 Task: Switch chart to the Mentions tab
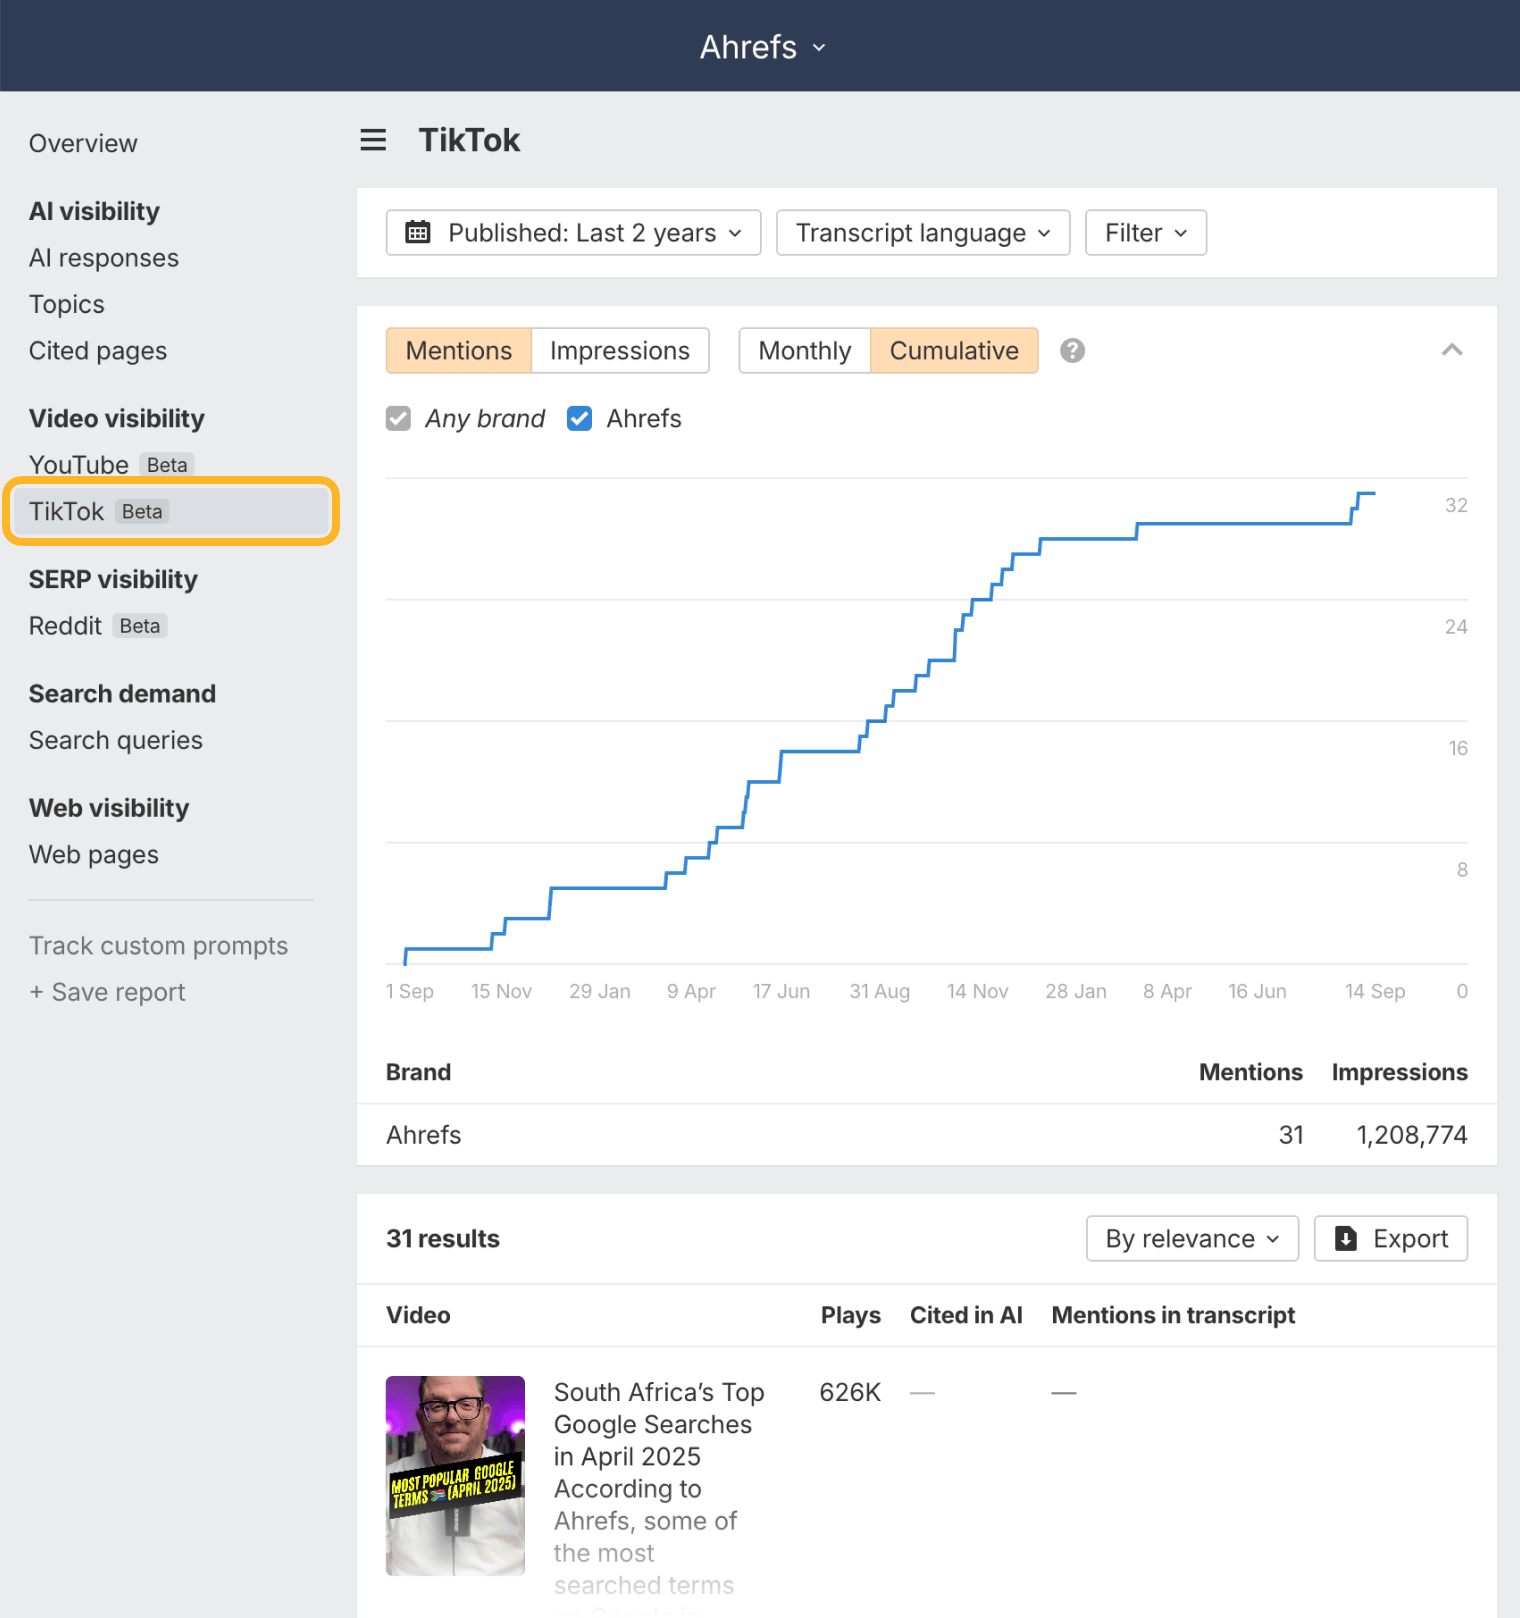click(459, 351)
